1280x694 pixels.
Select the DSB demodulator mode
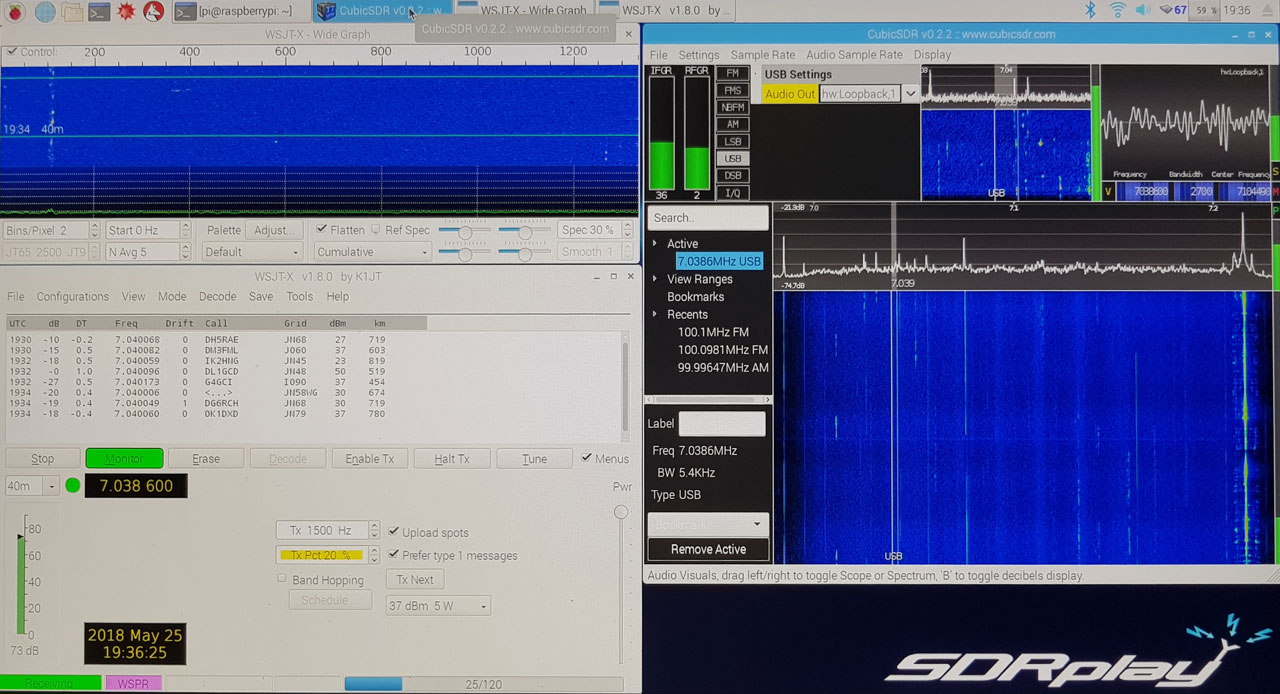tap(733, 176)
